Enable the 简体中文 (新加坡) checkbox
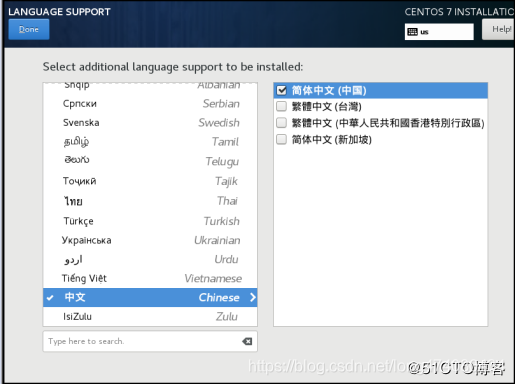Viewport: 515px width, 385px height. (282, 139)
